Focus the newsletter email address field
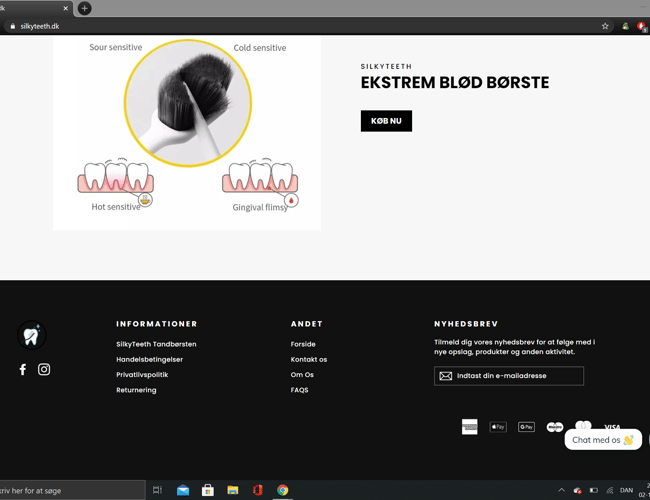 pos(509,376)
